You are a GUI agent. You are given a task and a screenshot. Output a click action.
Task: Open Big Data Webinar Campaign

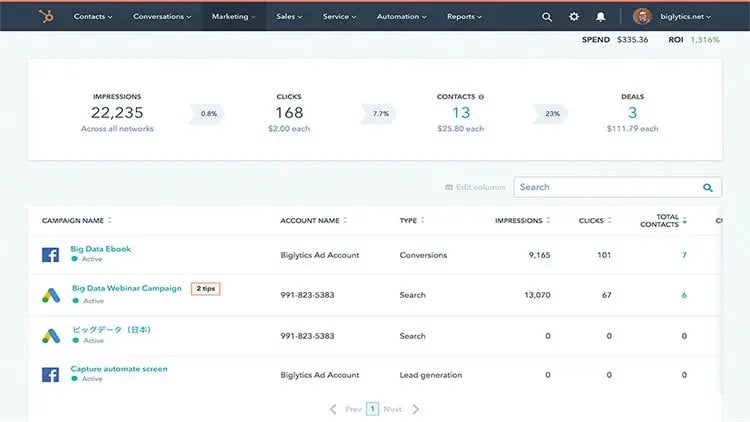pos(127,288)
